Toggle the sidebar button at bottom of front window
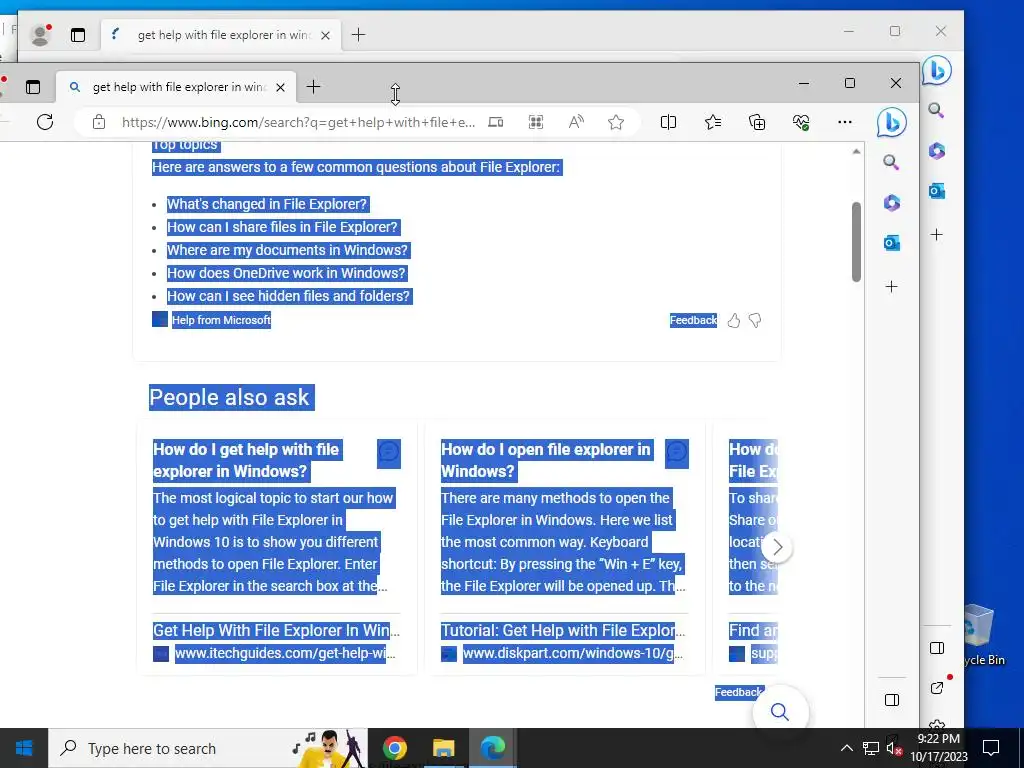The height and width of the screenshot is (768, 1024). click(x=891, y=700)
